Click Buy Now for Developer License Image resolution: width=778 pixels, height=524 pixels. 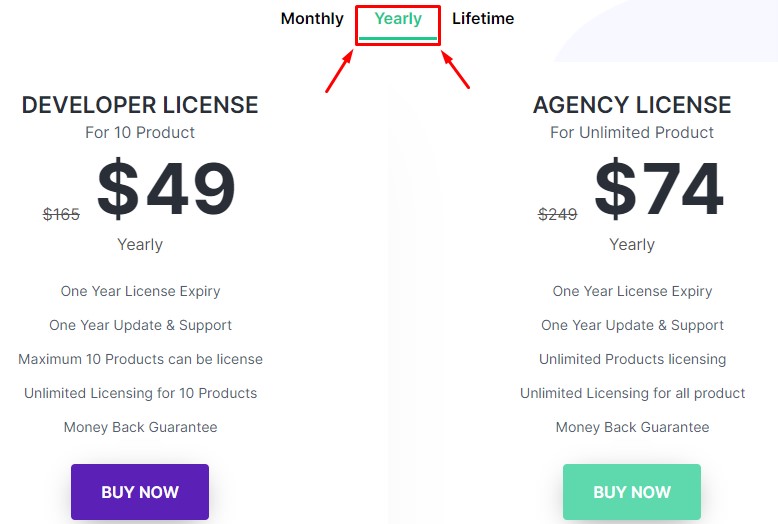(140, 492)
